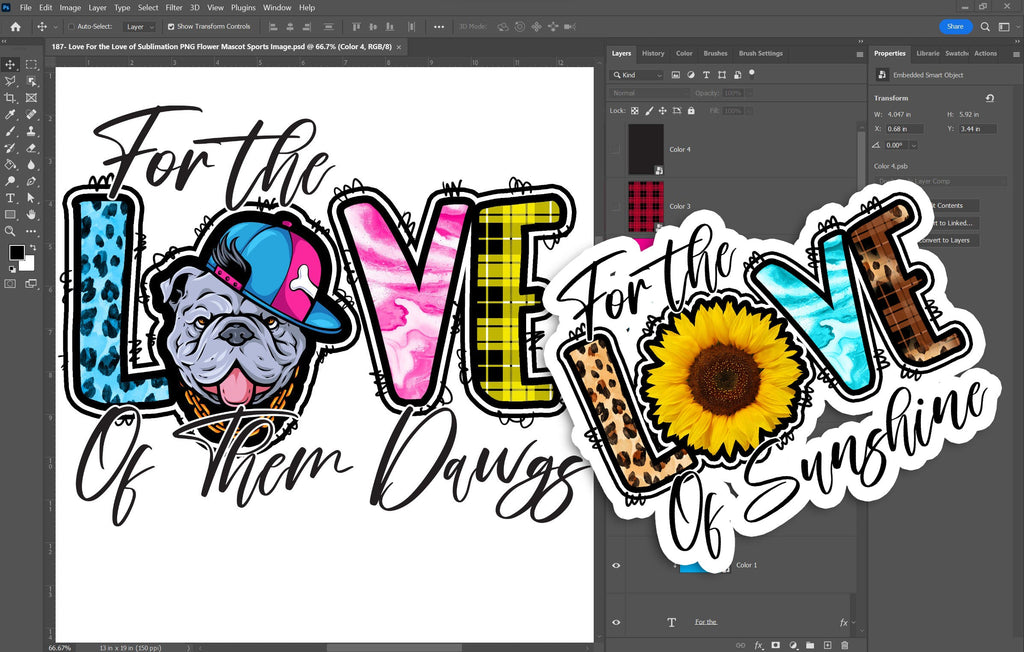This screenshot has width=1024, height=652.
Task: Click the white background color swatch
Action: [27, 264]
